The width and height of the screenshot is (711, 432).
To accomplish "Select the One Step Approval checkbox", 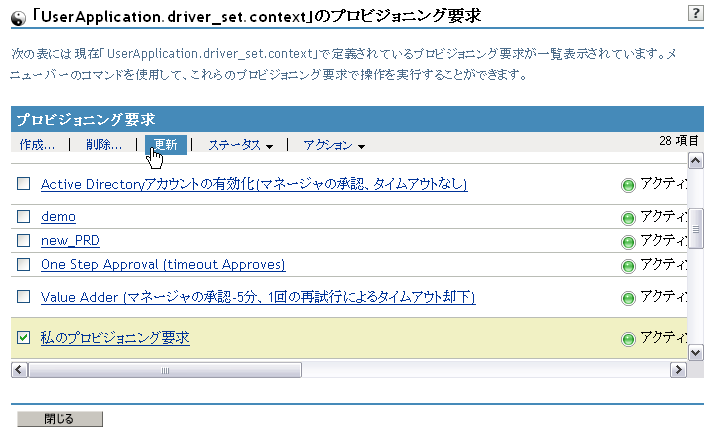I will point(24,264).
